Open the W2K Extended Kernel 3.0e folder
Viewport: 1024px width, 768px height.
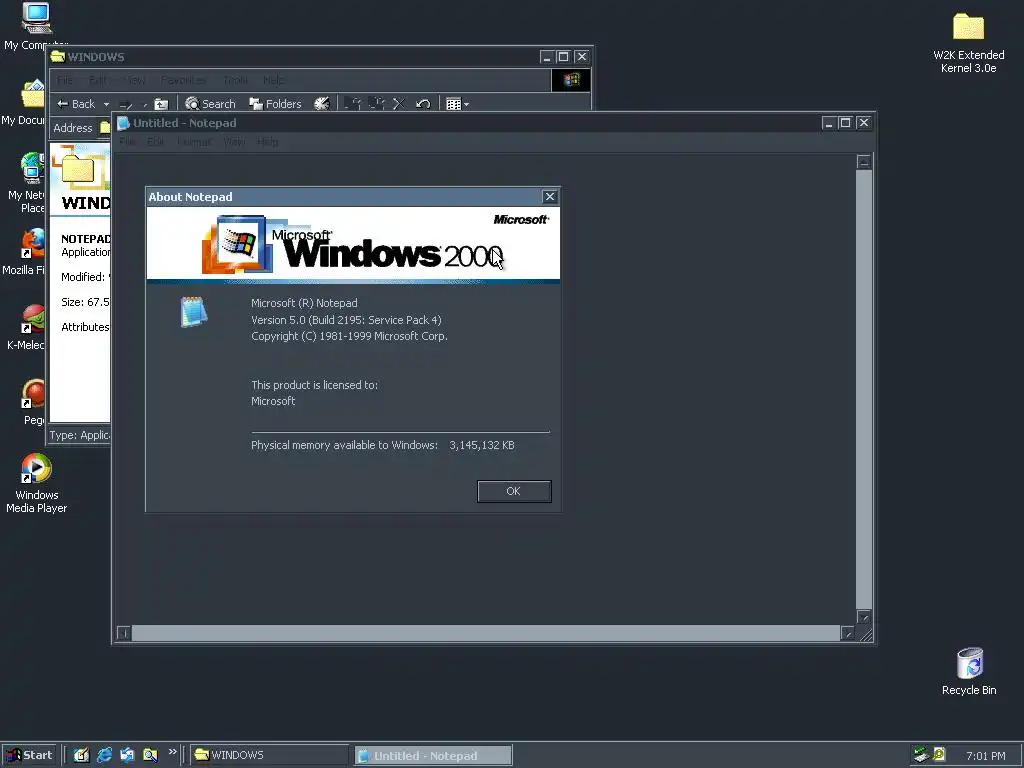[x=968, y=44]
